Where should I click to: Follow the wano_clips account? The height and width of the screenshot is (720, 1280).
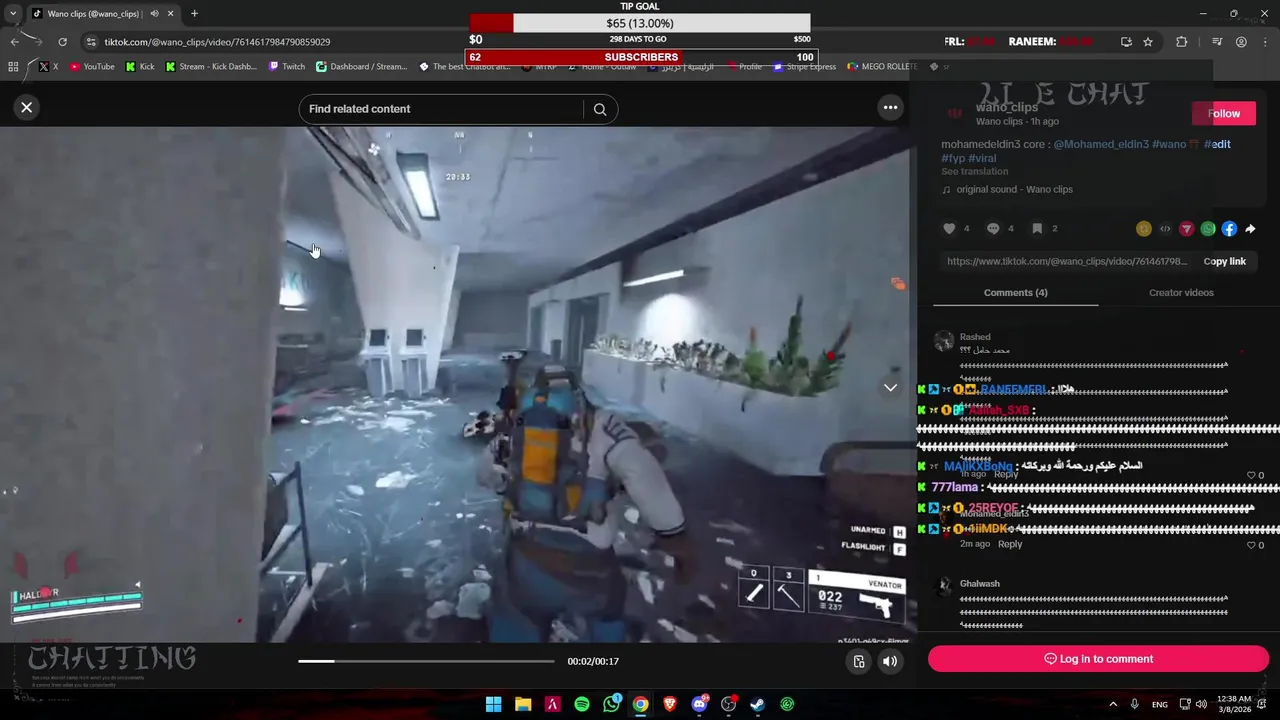(x=1223, y=113)
